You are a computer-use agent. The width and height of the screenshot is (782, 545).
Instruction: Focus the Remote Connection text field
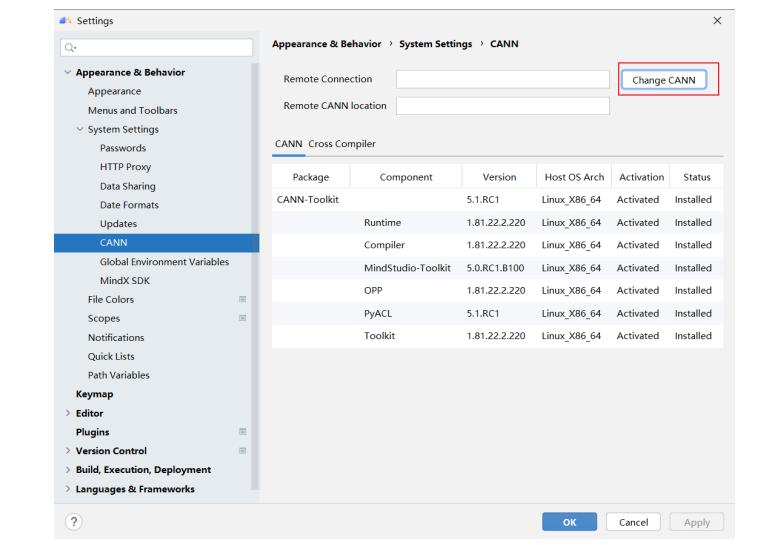(502, 79)
